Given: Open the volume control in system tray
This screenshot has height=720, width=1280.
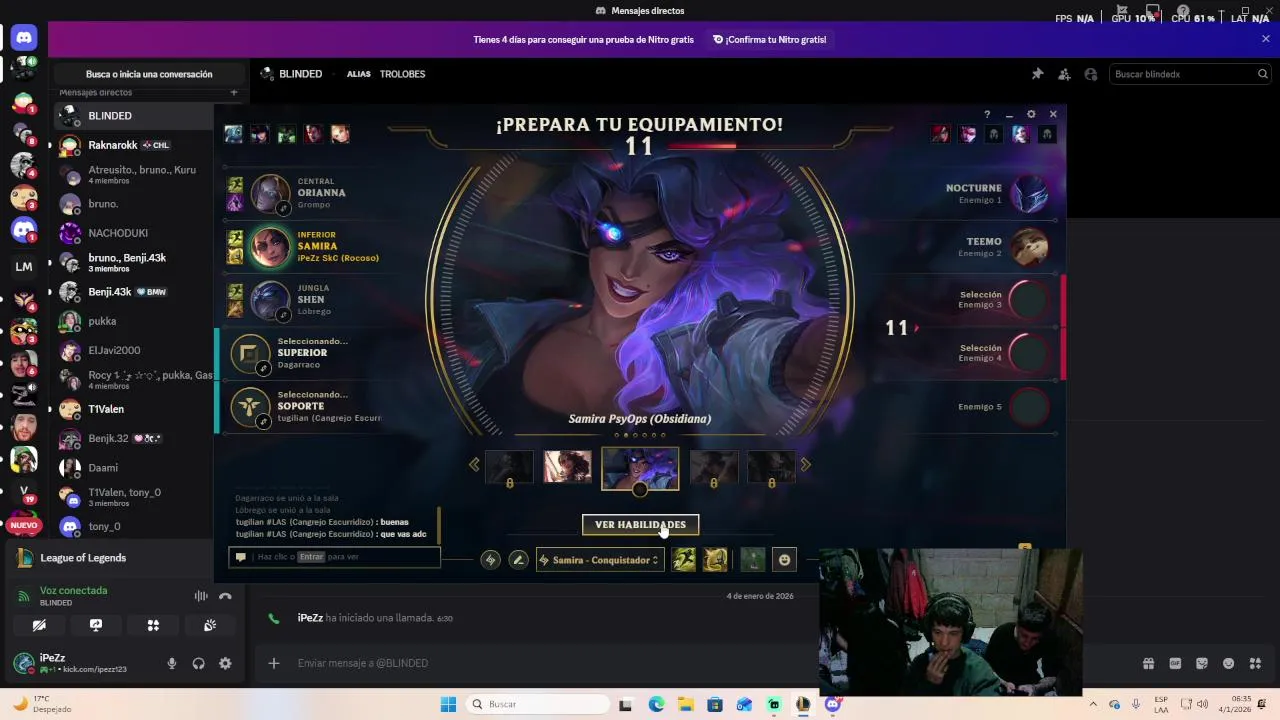Looking at the screenshot, I should [x=1202, y=704].
